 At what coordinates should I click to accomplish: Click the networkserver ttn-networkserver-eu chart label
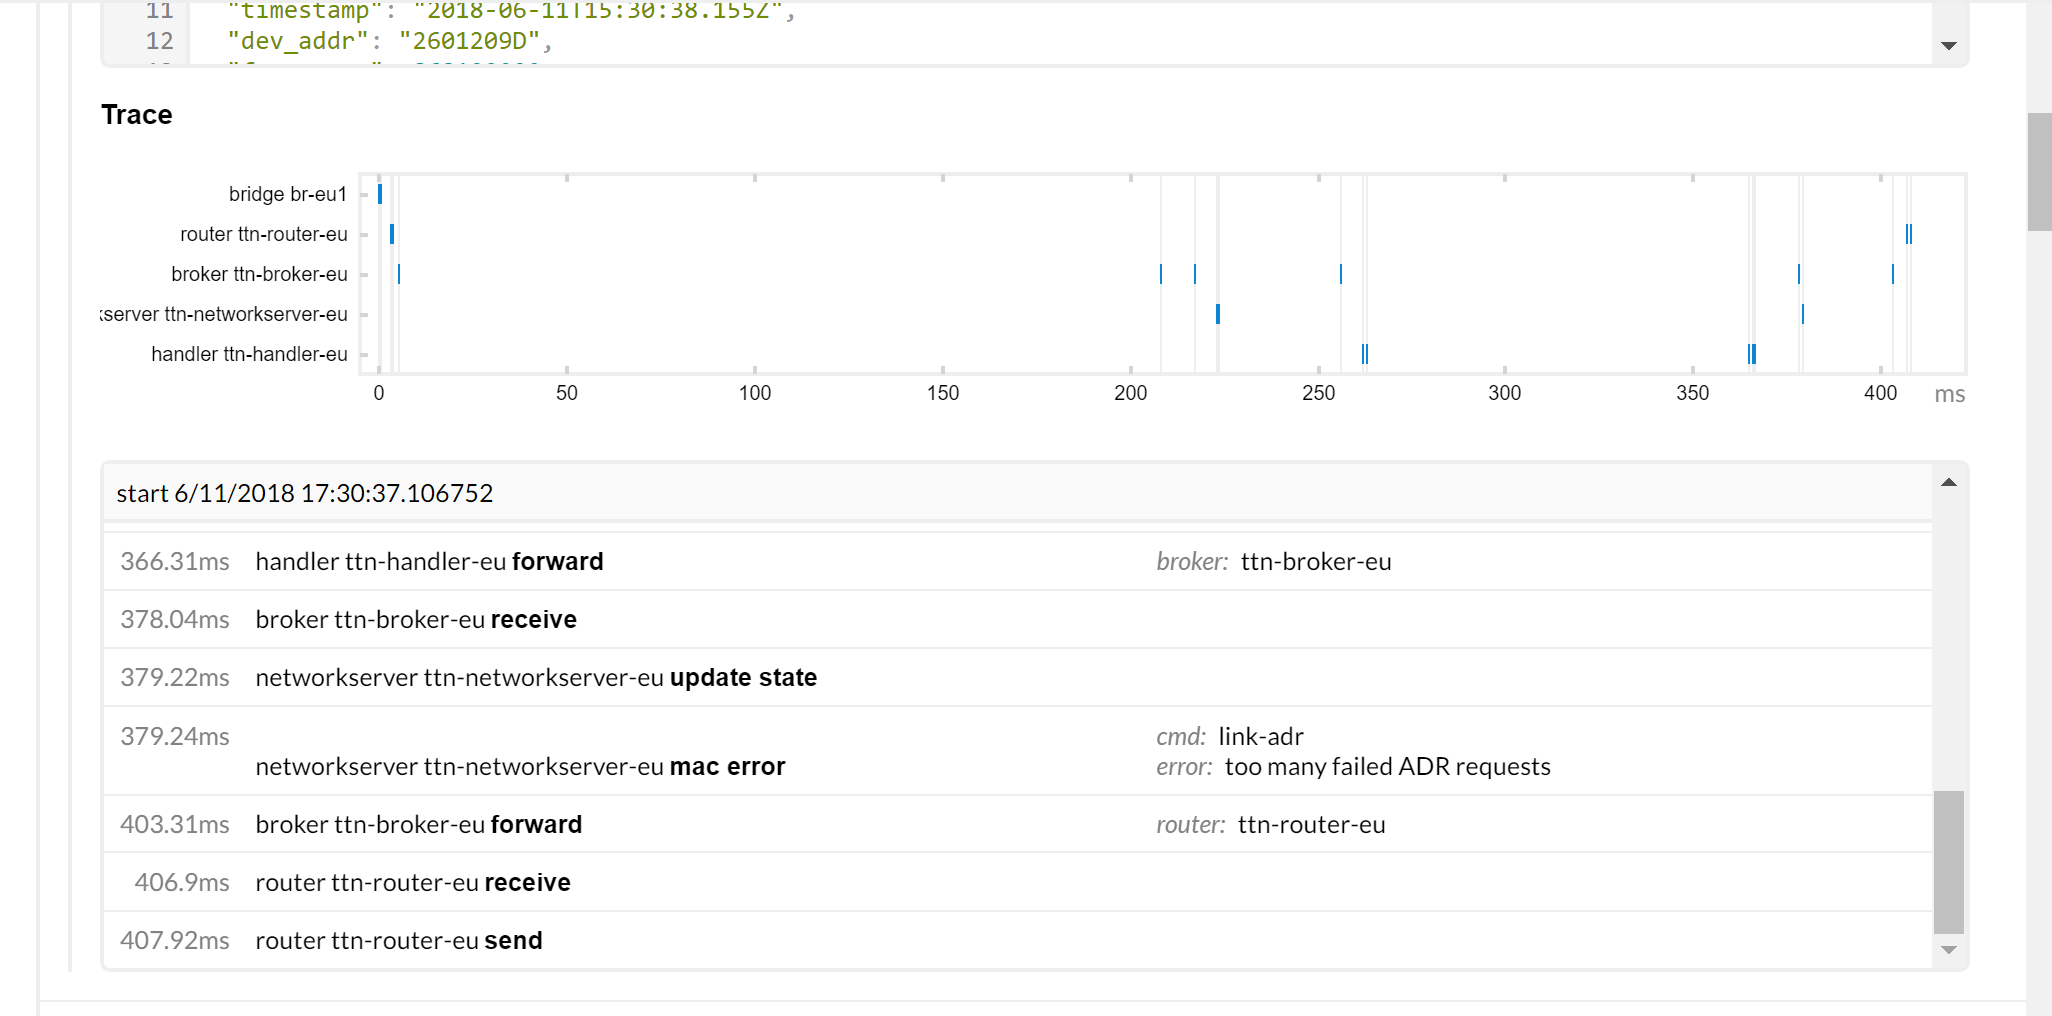[x=224, y=314]
